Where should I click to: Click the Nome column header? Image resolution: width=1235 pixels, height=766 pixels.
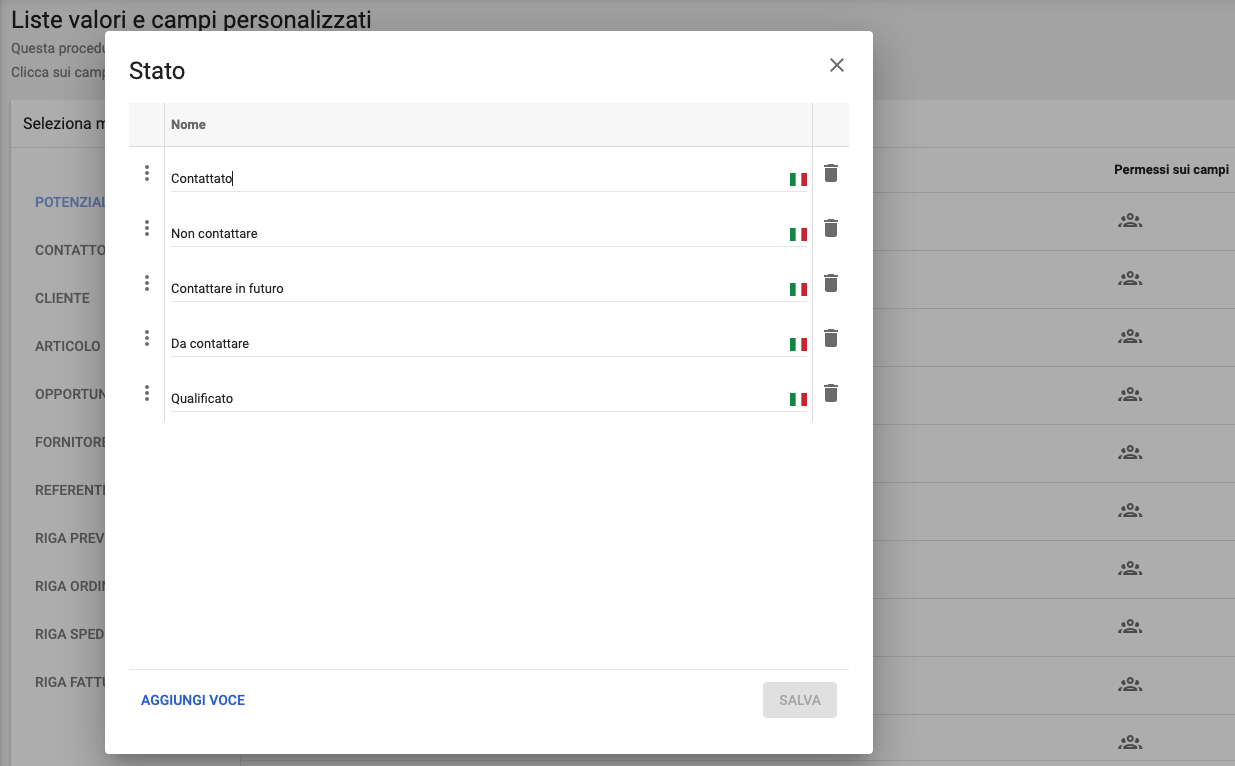[189, 125]
